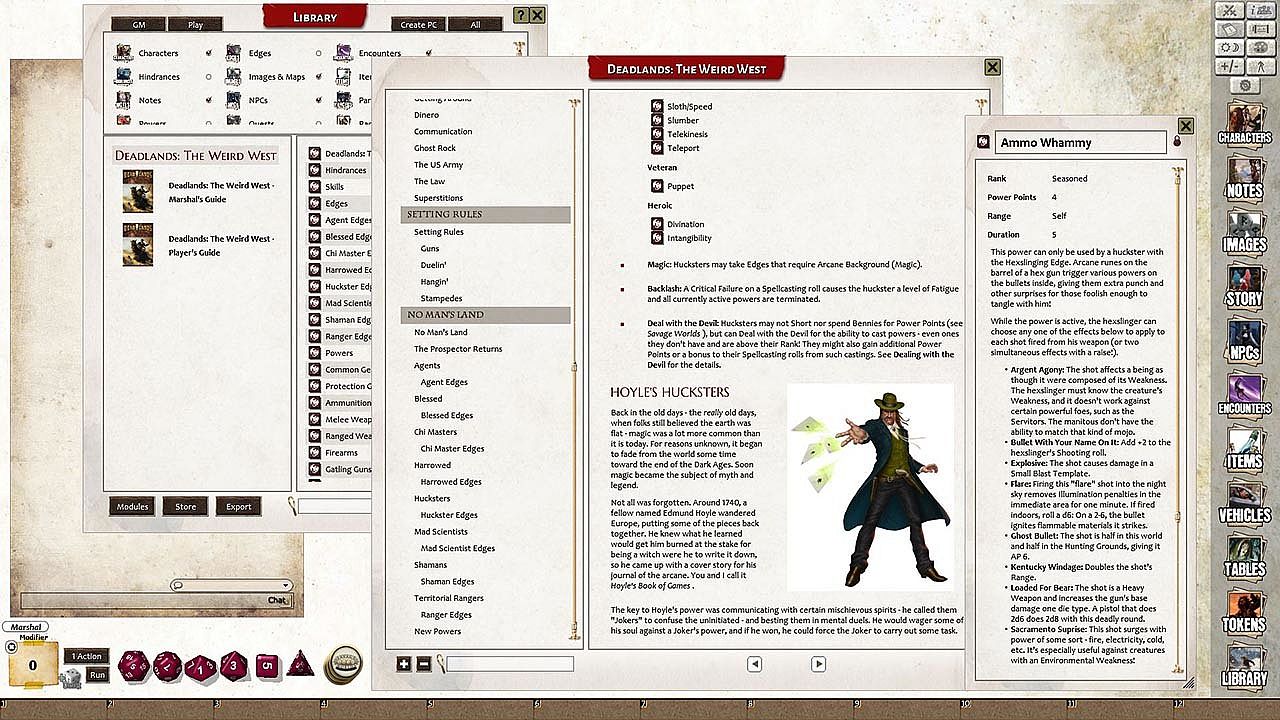The width and height of the screenshot is (1280, 720).
Task: Open Deadlands Marshal's Guide module thumbnail
Action: point(138,191)
